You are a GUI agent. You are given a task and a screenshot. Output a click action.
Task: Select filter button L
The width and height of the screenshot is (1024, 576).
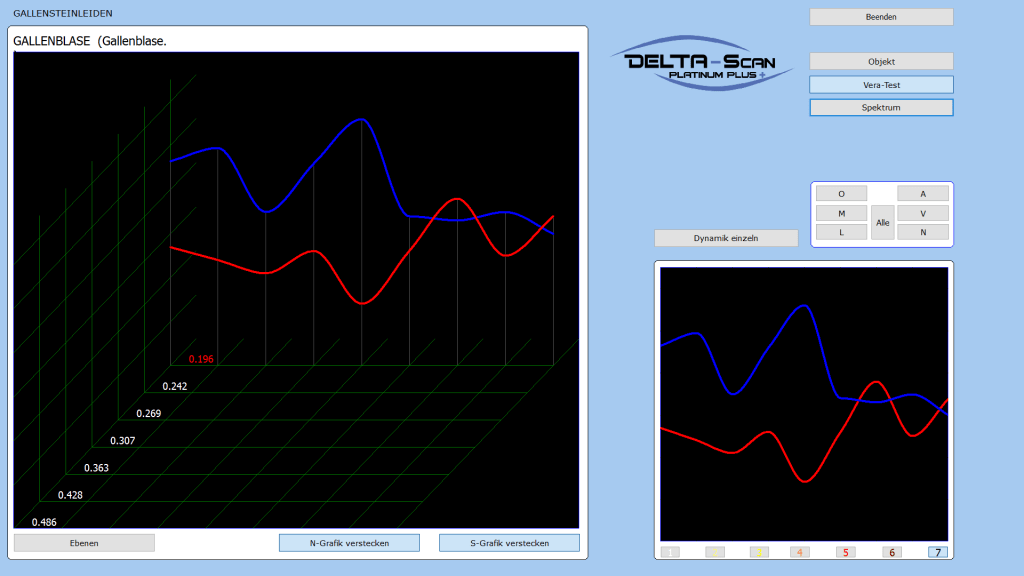(841, 232)
